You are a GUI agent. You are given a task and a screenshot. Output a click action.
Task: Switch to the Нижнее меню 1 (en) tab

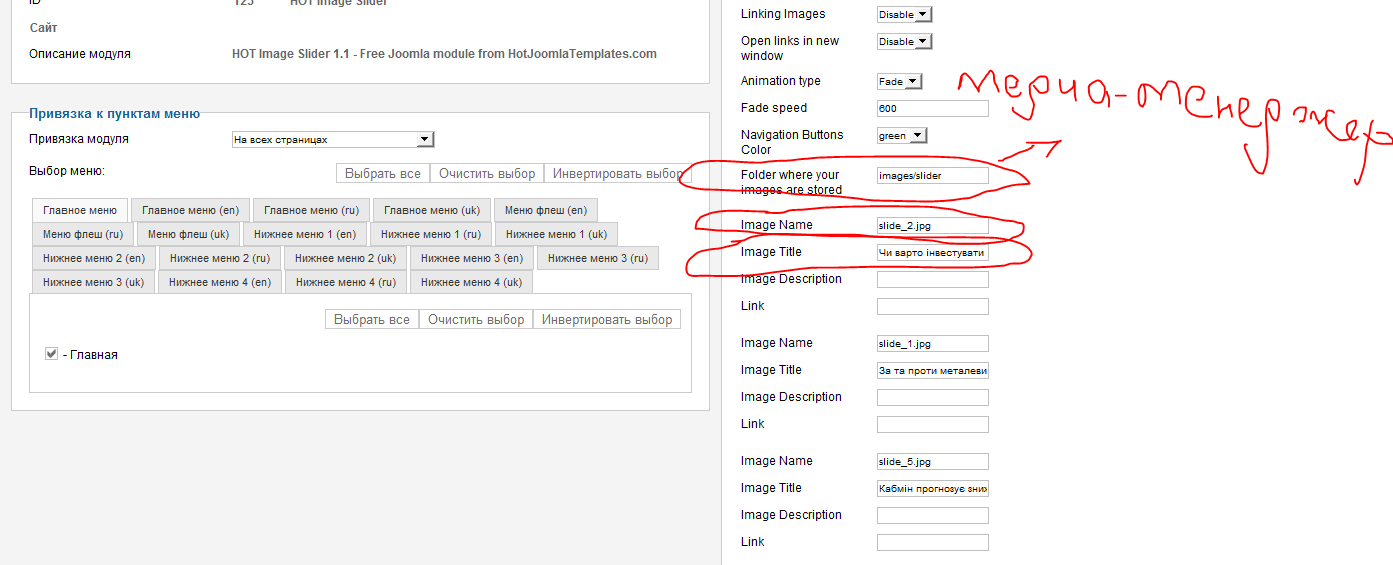point(305,234)
